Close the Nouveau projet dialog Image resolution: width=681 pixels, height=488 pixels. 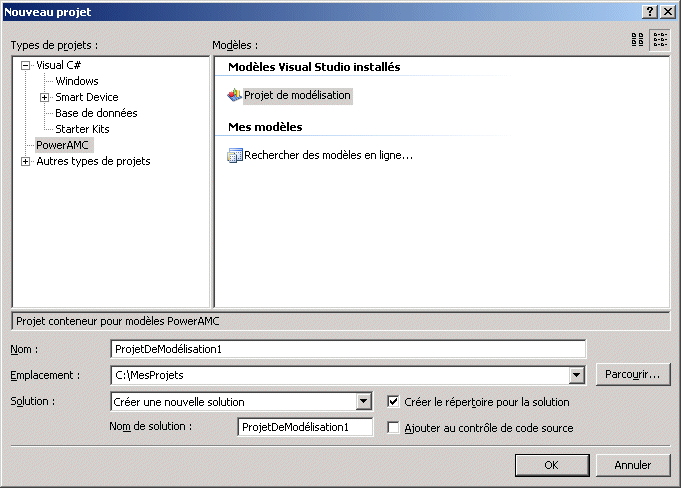667,10
